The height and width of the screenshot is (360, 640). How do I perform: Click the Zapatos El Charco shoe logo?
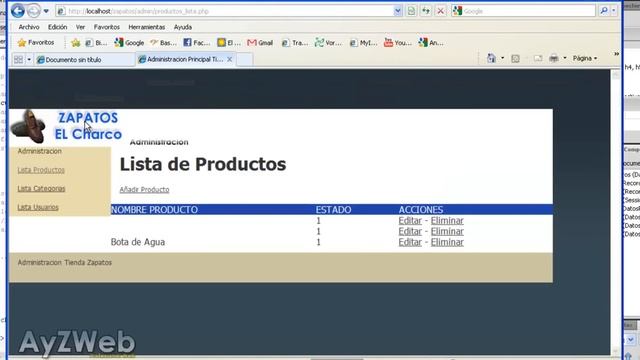pyautogui.click(x=66, y=127)
